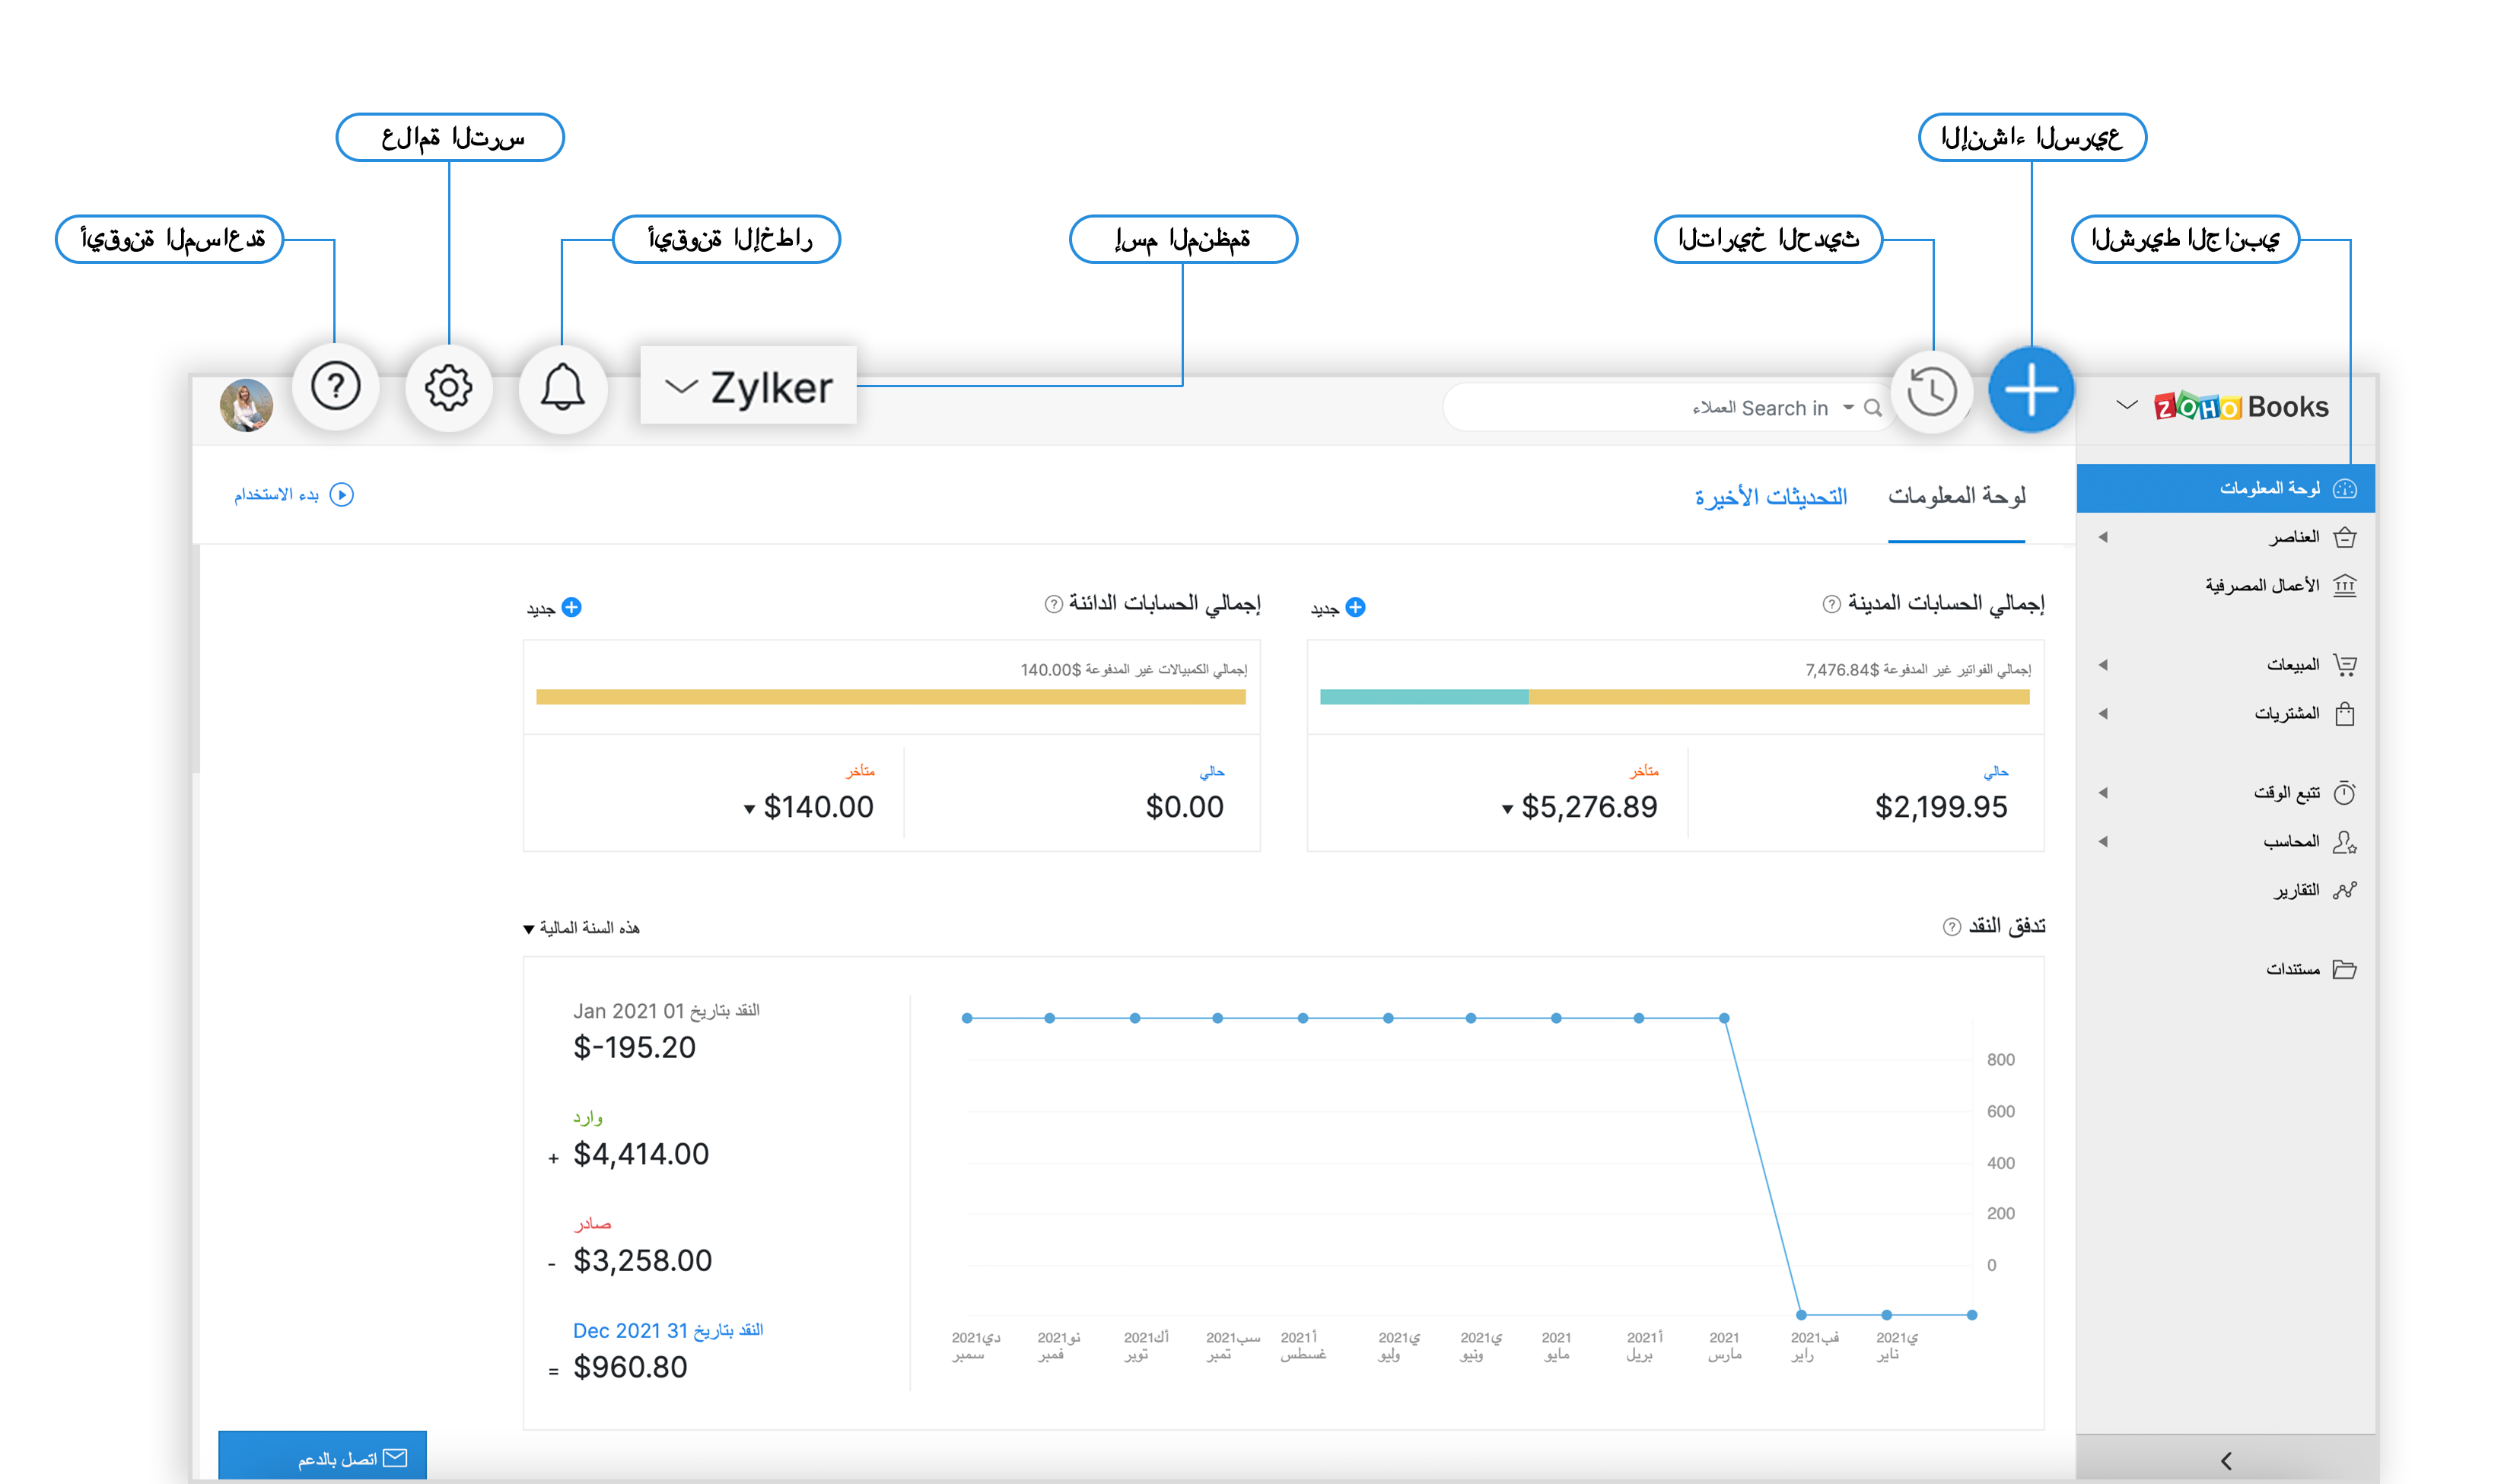2520x1484 pixels.
Task: Open the fiscal year filter dropdown
Action: (581, 928)
